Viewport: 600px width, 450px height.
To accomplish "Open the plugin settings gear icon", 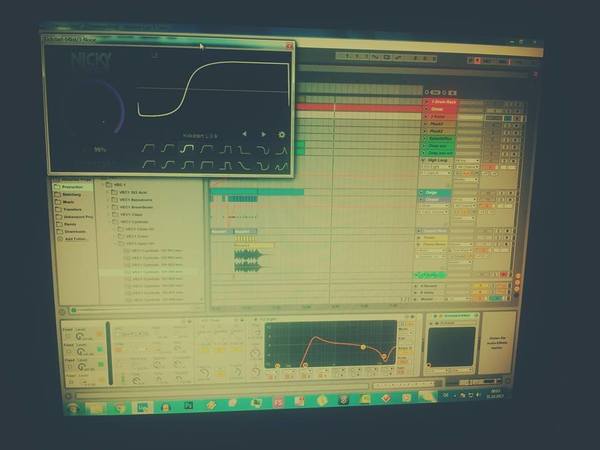I will 281,135.
